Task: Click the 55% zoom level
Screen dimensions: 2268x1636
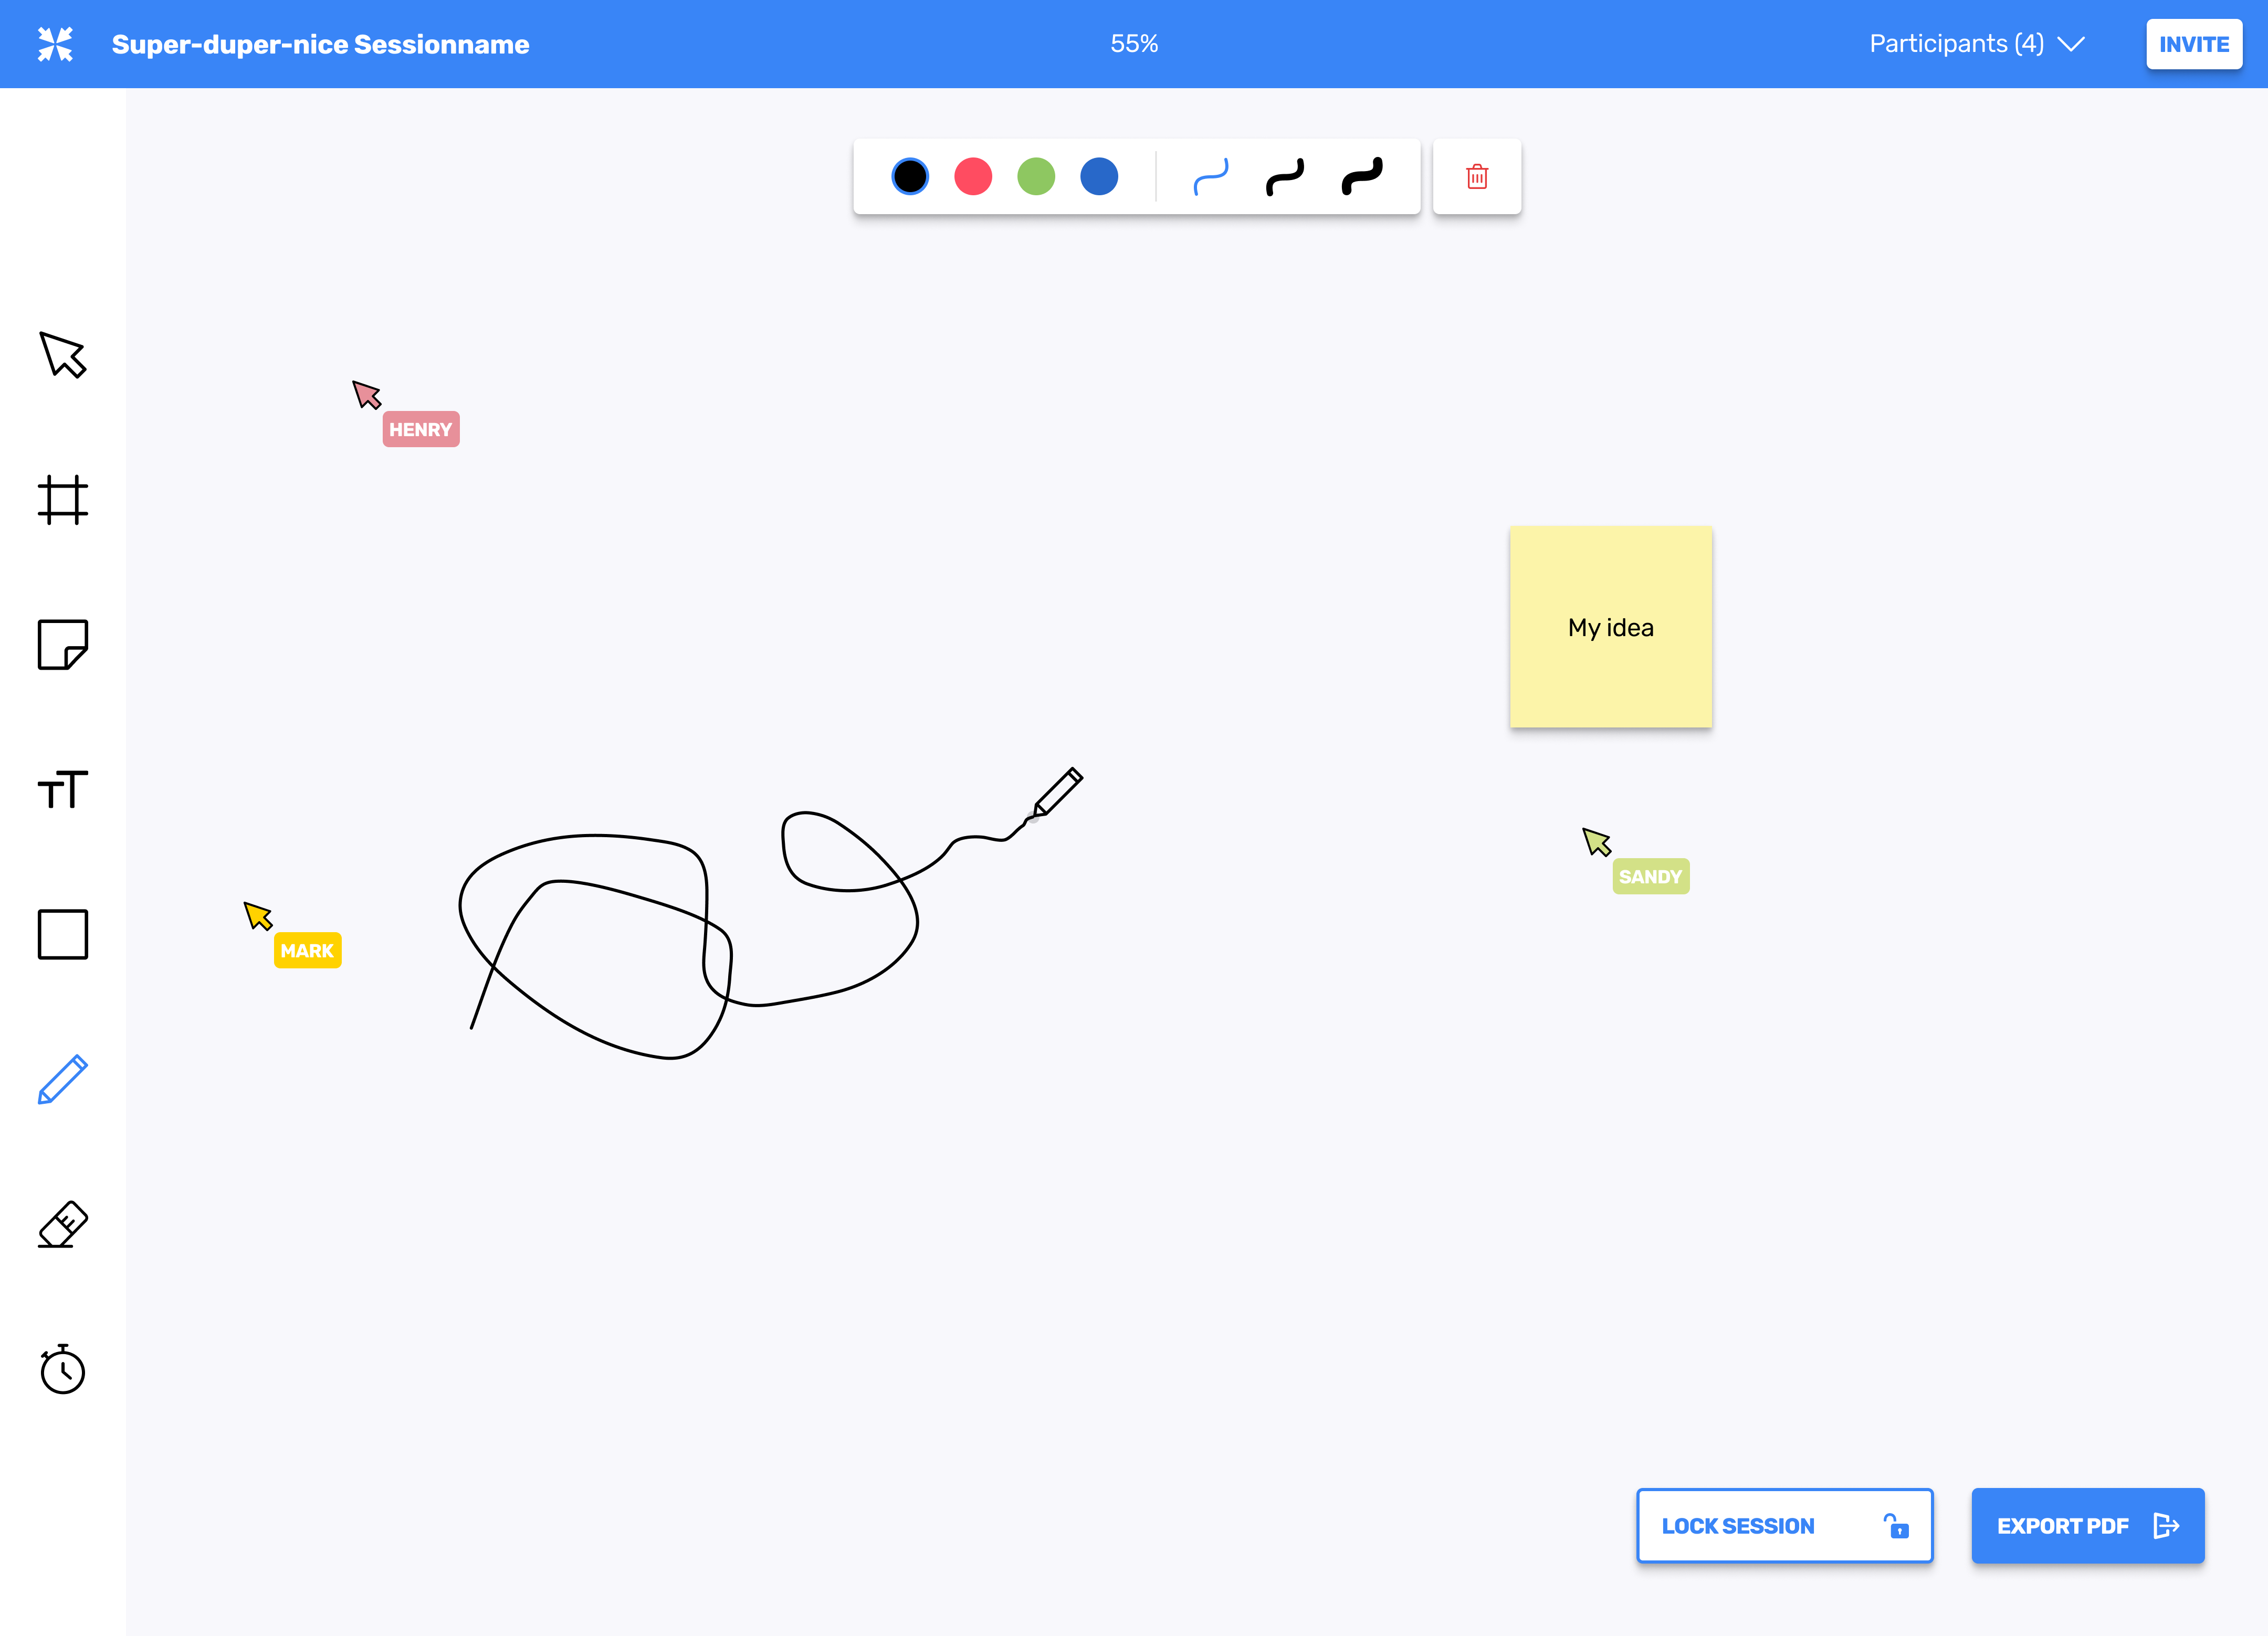Action: 1134,44
